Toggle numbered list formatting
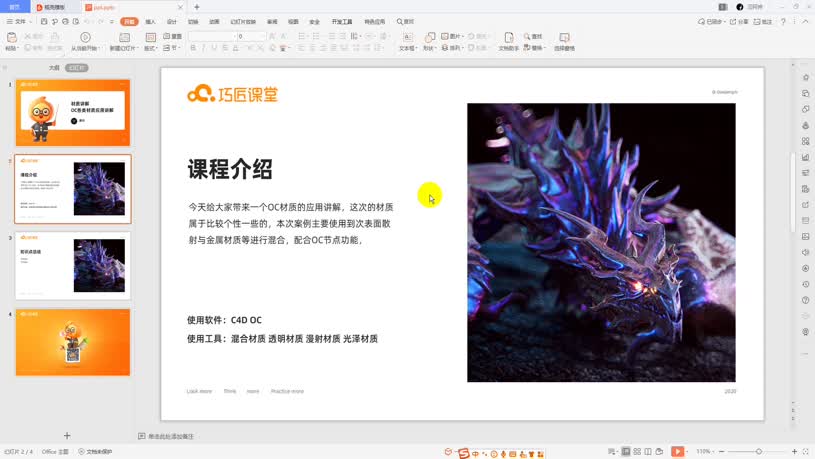Viewport: 815px width, 459px height. 316,36
